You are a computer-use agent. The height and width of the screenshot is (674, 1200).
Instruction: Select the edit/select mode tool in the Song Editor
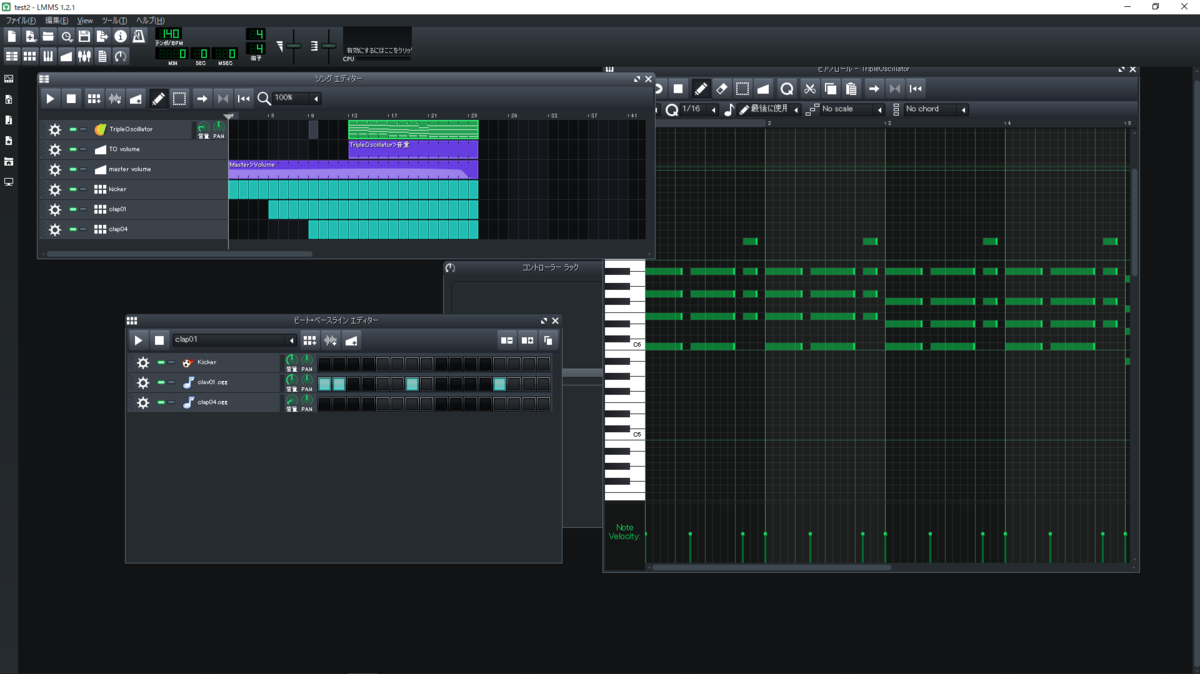(181, 98)
